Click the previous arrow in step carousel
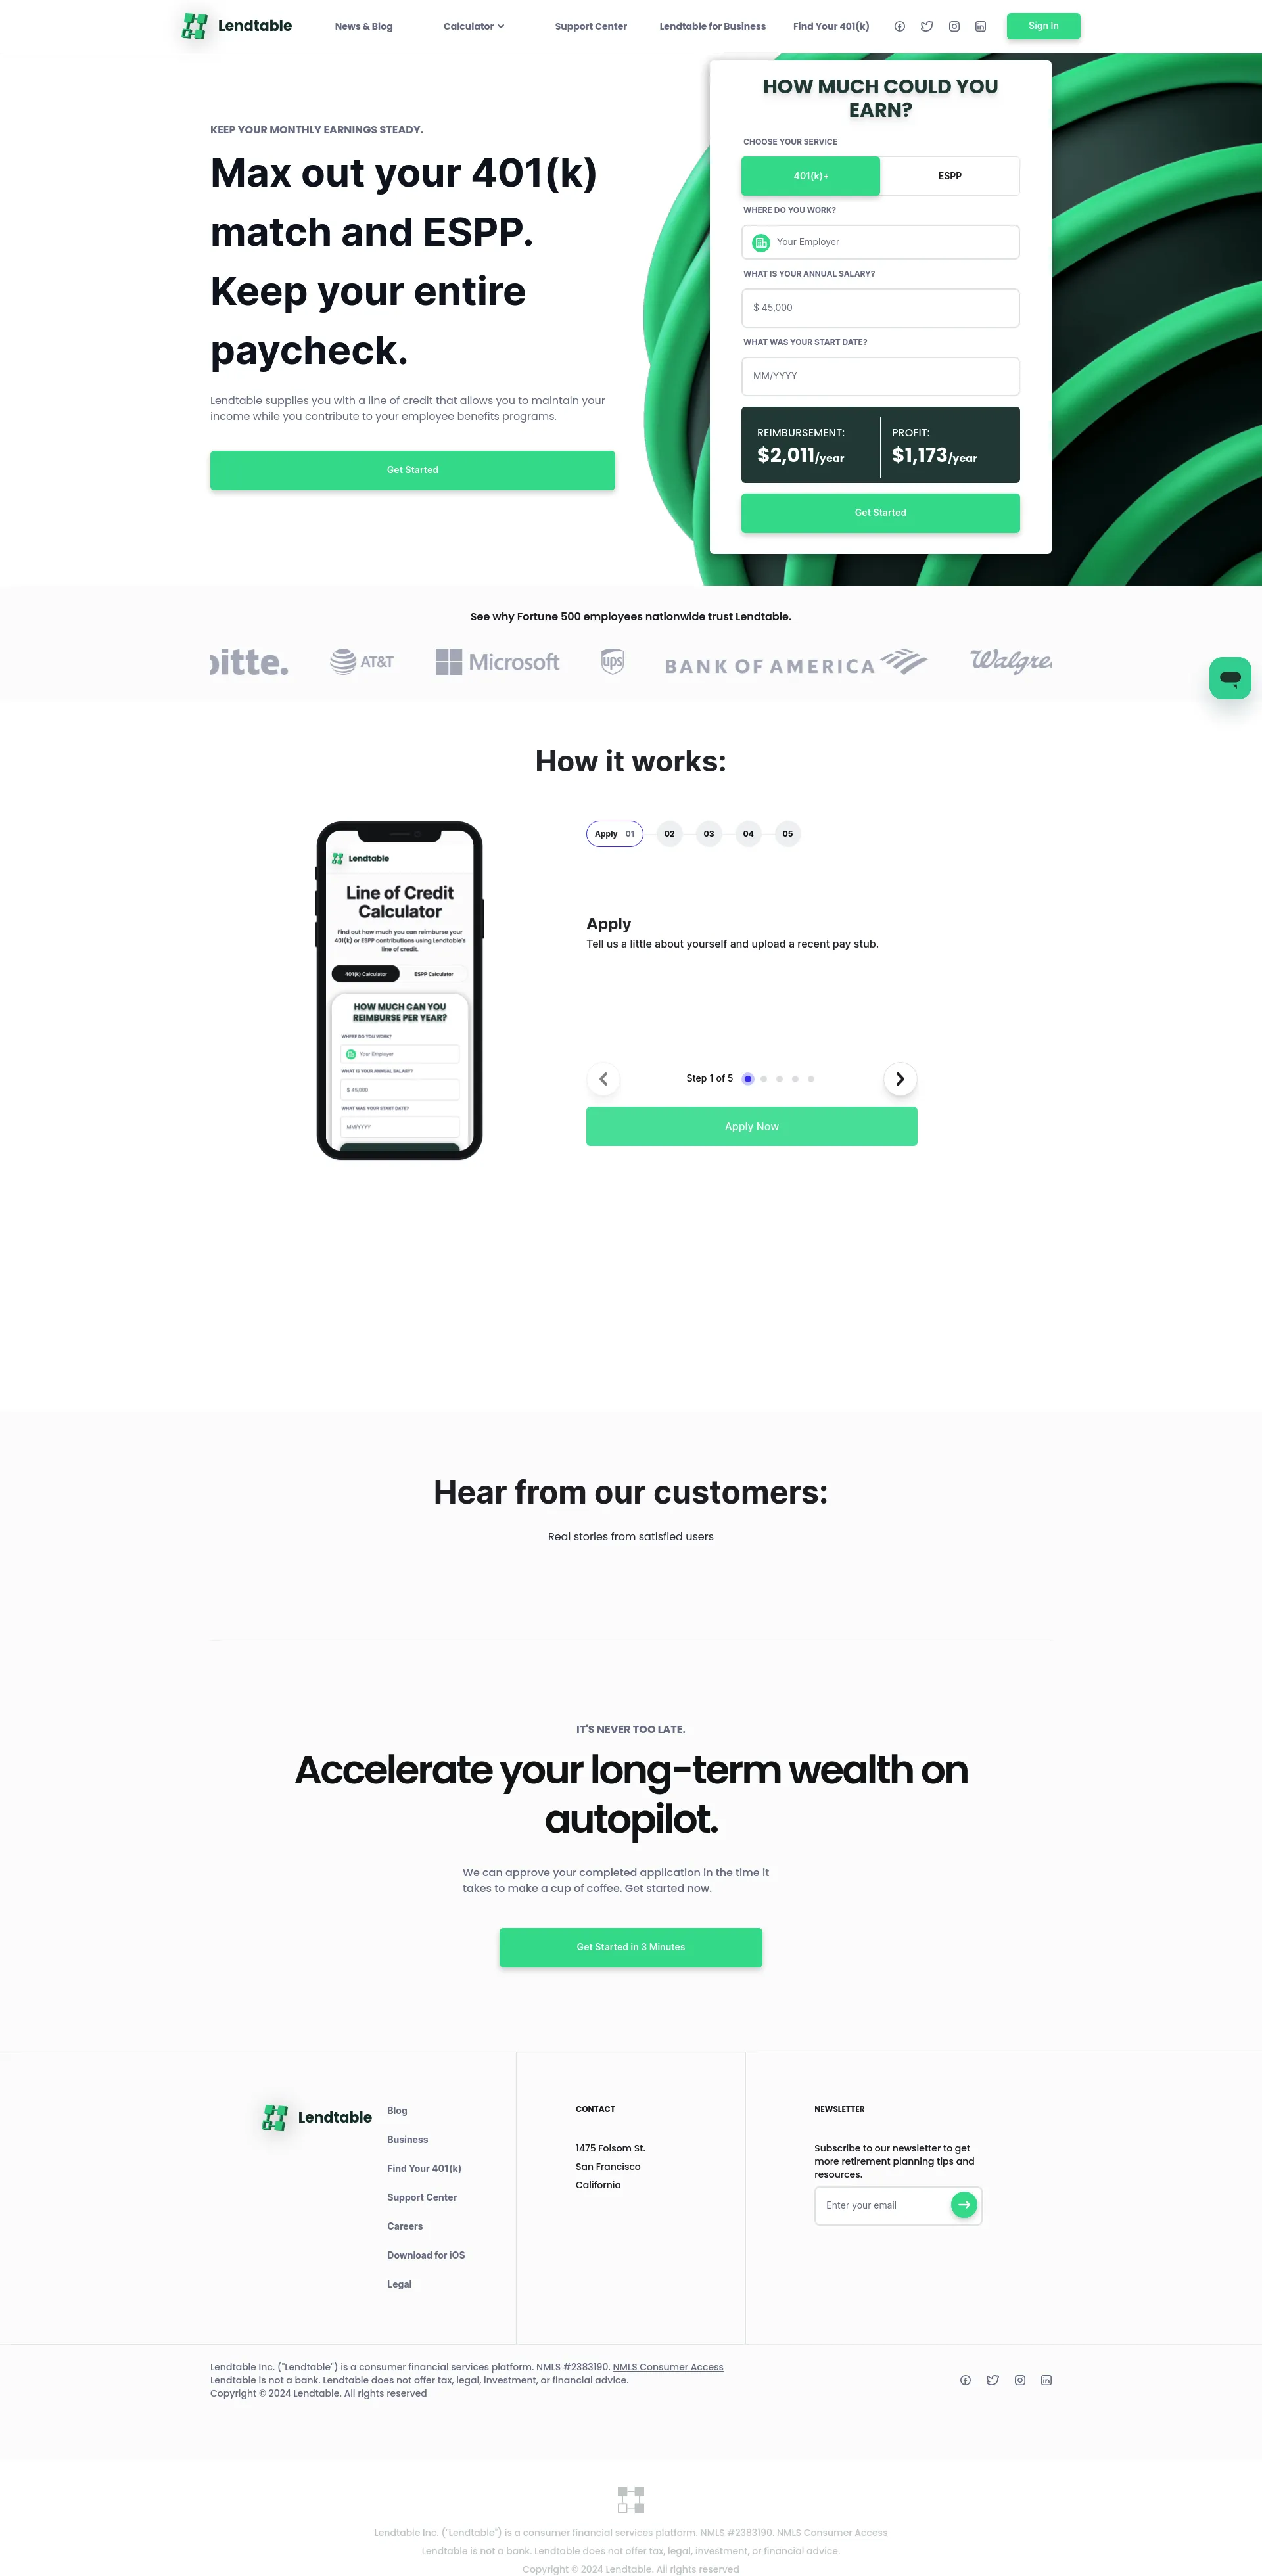Viewport: 1262px width, 2576px height. [603, 1078]
